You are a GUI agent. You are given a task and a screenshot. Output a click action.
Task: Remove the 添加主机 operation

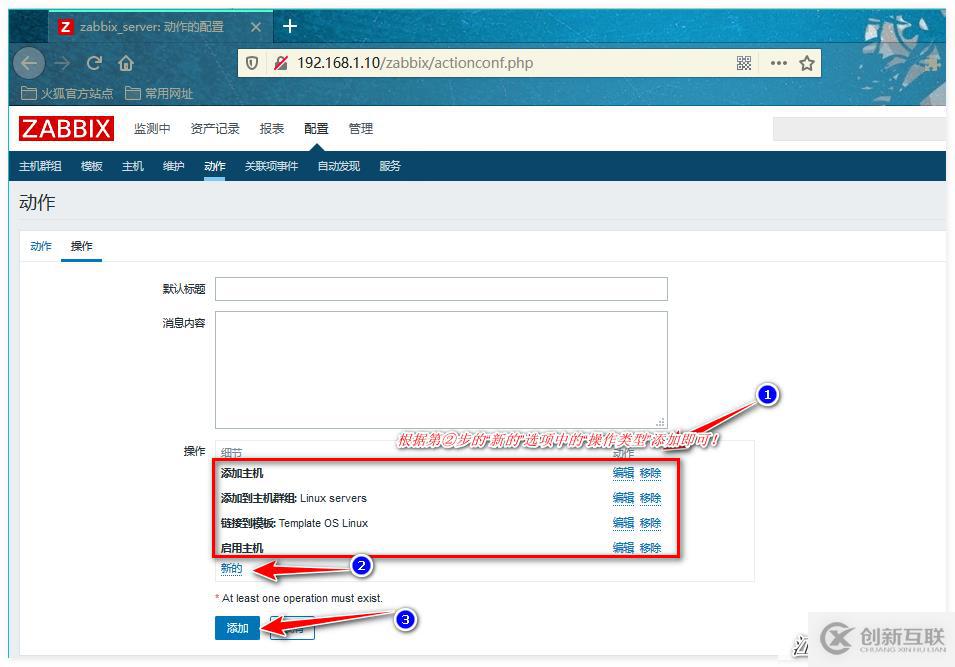tap(650, 473)
